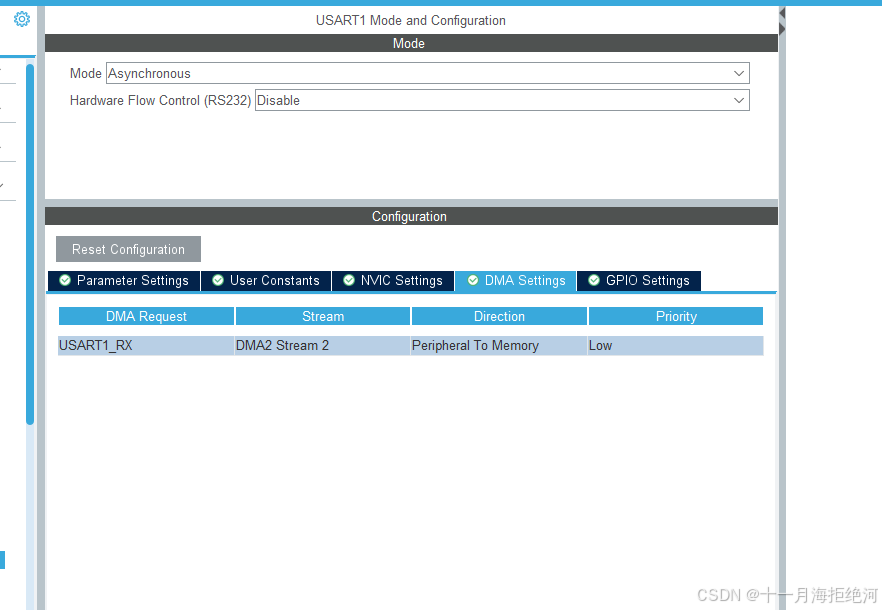
Task: Switch to the Parameter Settings tab
Action: coord(124,280)
